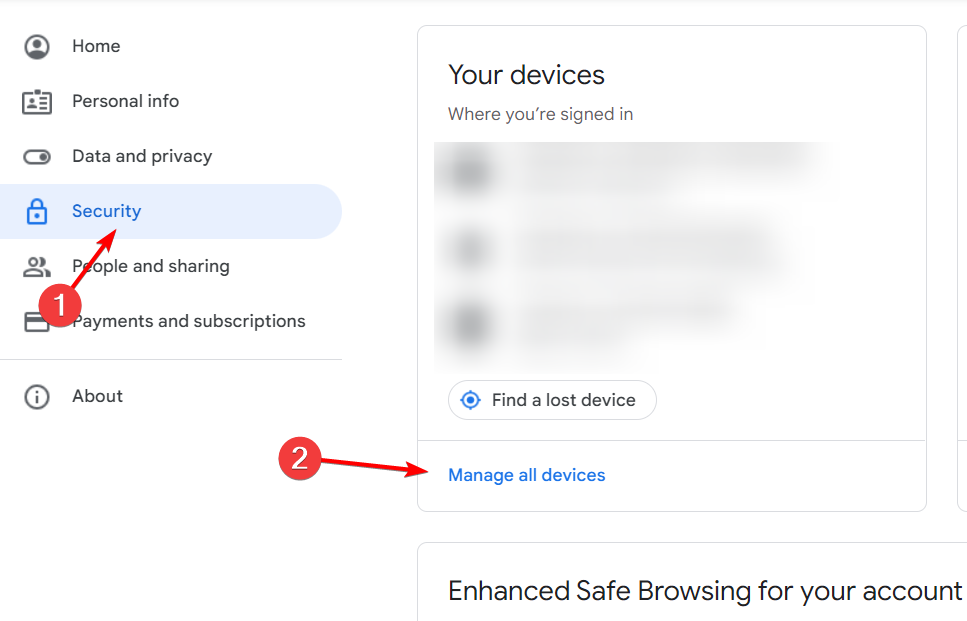This screenshot has height=621, width=967.
Task: Click the About info circle icon
Action: [37, 397]
